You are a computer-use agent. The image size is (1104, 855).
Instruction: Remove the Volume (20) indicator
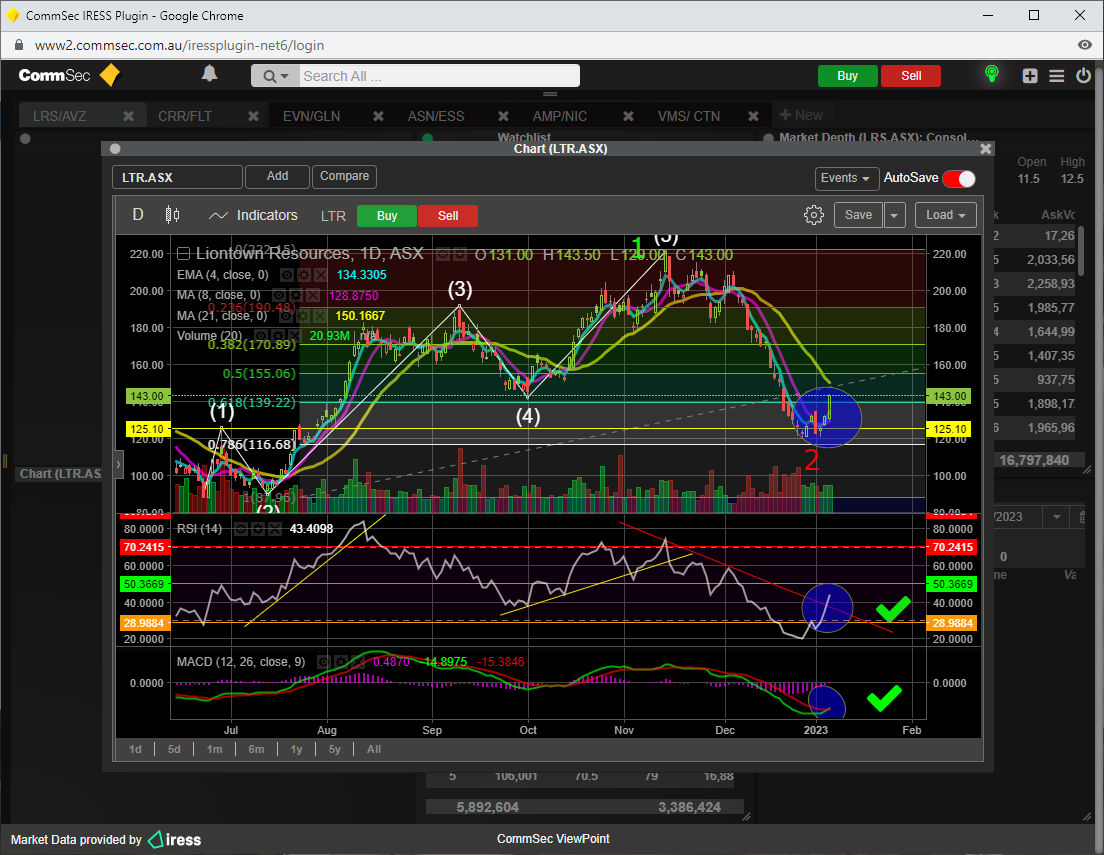[x=294, y=336]
